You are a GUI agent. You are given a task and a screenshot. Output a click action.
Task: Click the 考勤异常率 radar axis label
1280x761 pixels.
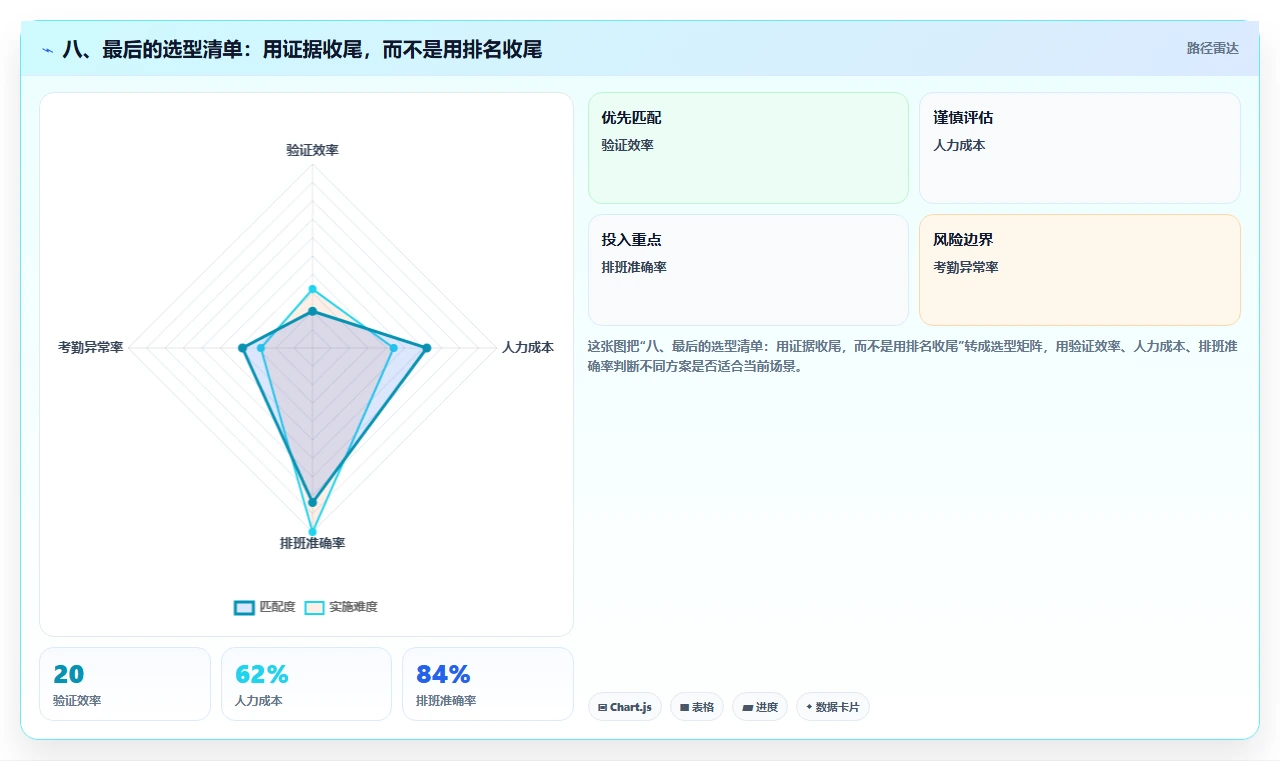pos(91,347)
